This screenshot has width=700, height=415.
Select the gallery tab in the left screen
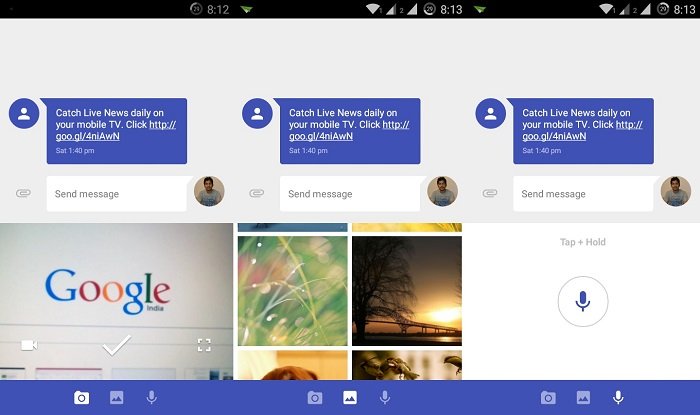pyautogui.click(x=117, y=398)
